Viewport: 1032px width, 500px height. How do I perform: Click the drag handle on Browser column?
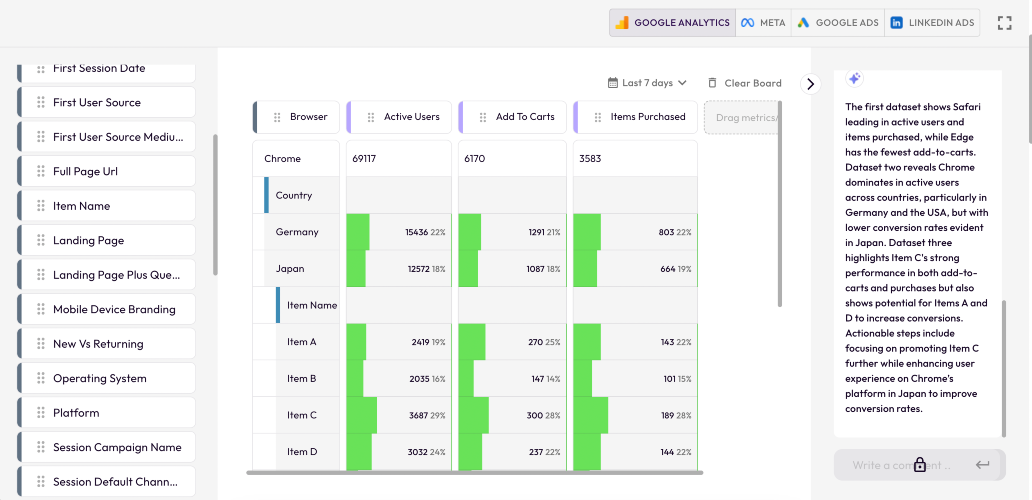[277, 117]
